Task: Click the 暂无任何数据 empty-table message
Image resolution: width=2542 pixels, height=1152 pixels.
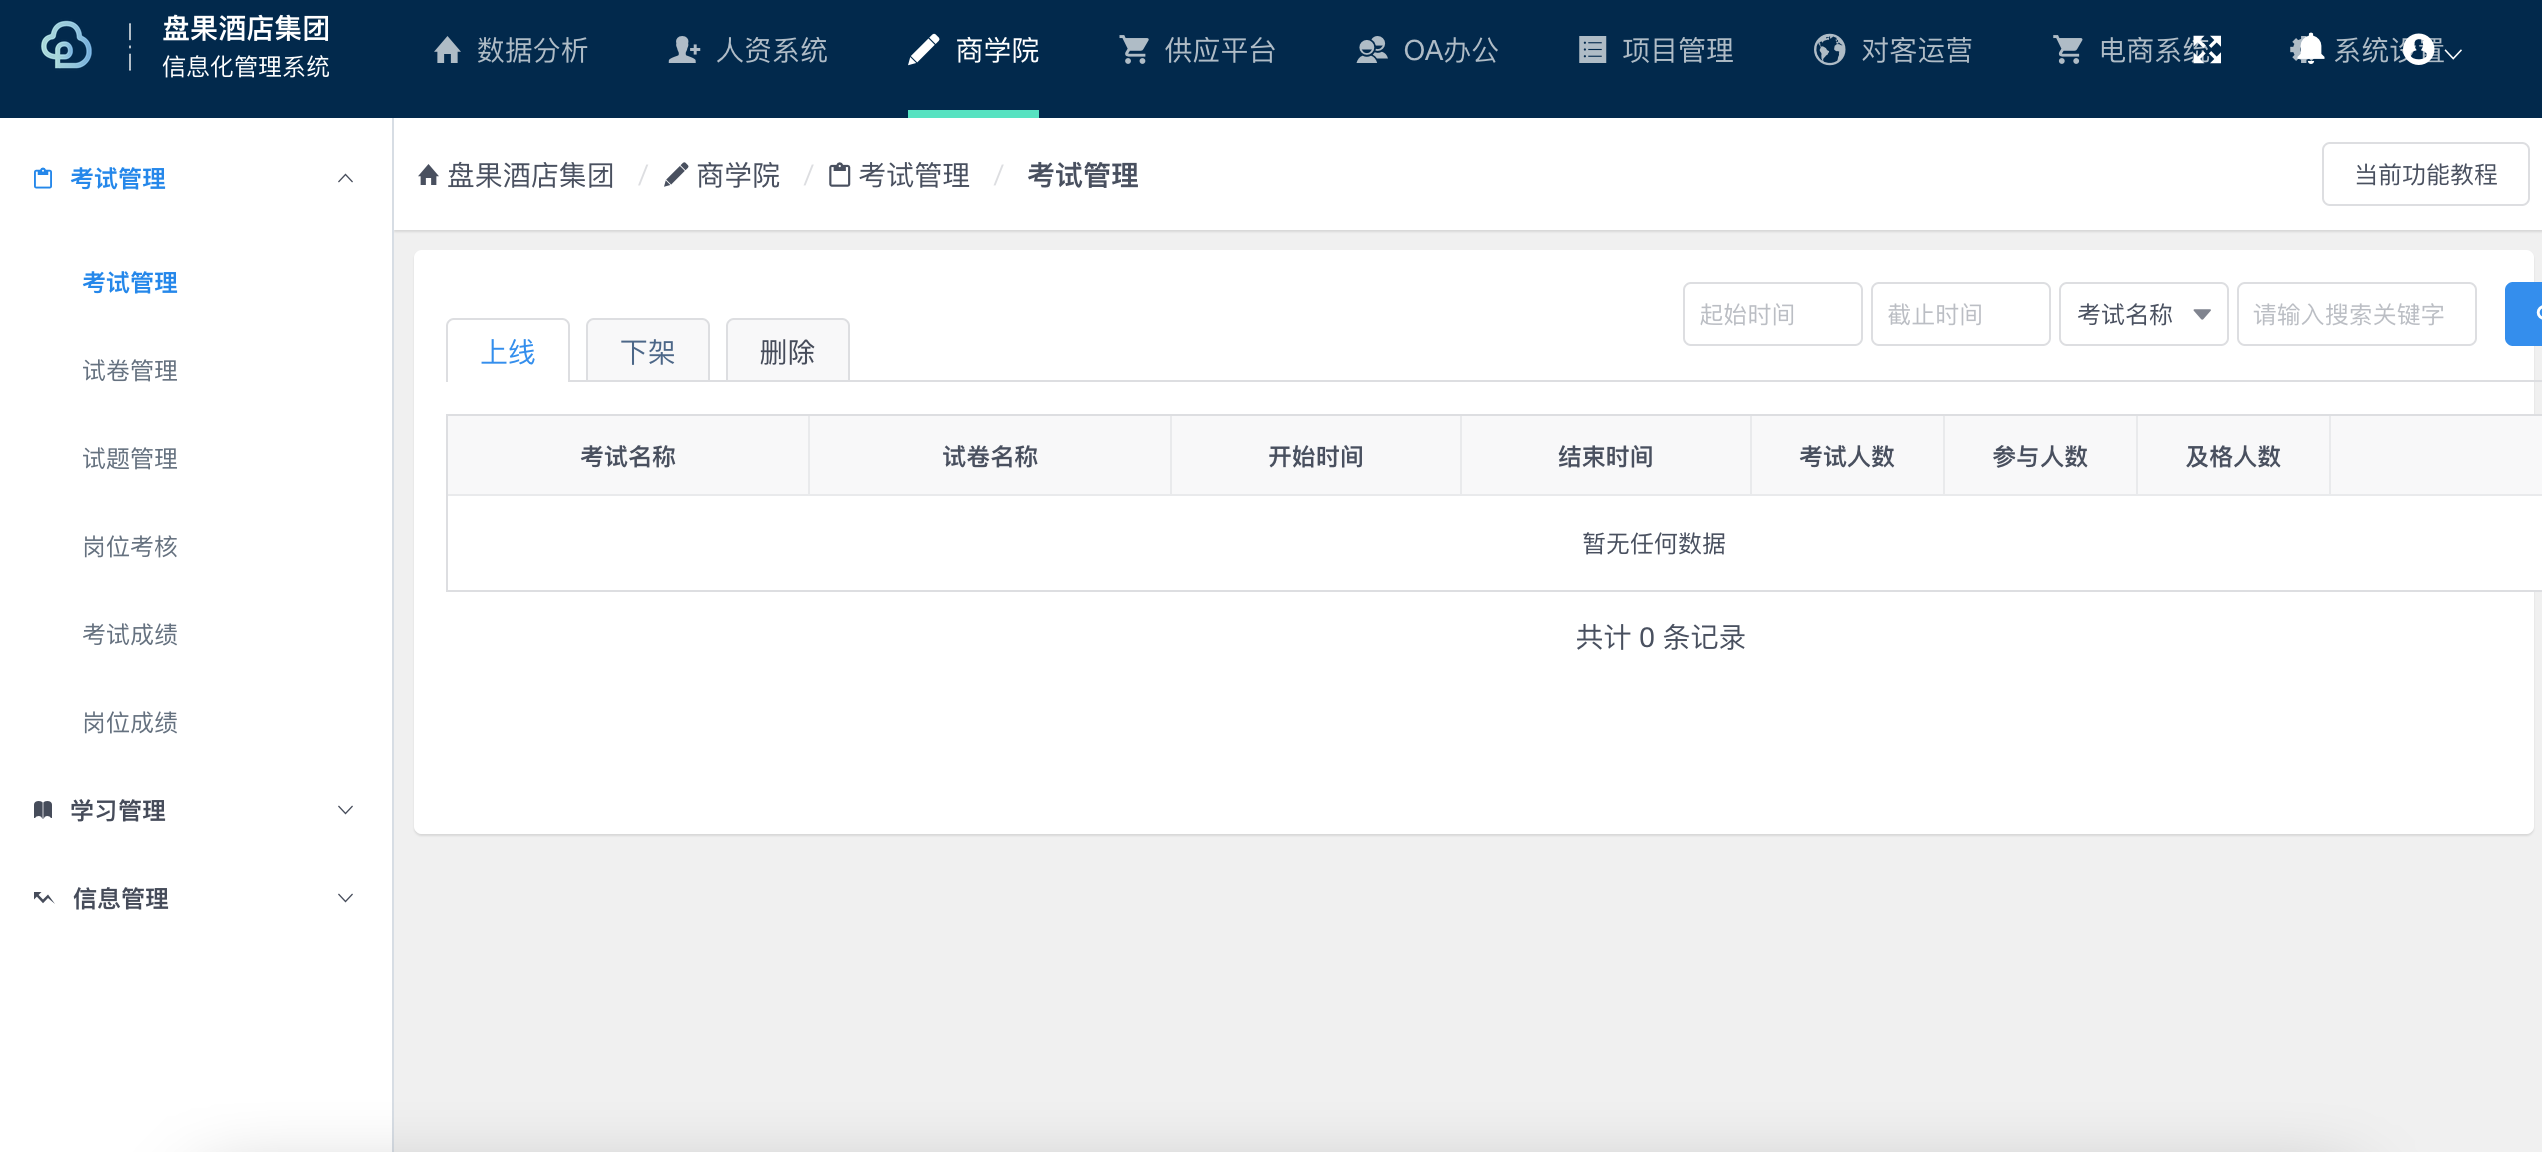Action: tap(1654, 544)
